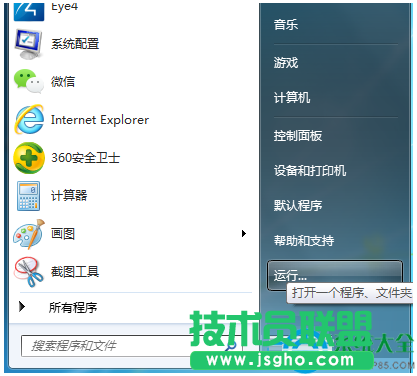
Task: Click the 微信 green chat icon
Action: pyautogui.click(x=29, y=81)
